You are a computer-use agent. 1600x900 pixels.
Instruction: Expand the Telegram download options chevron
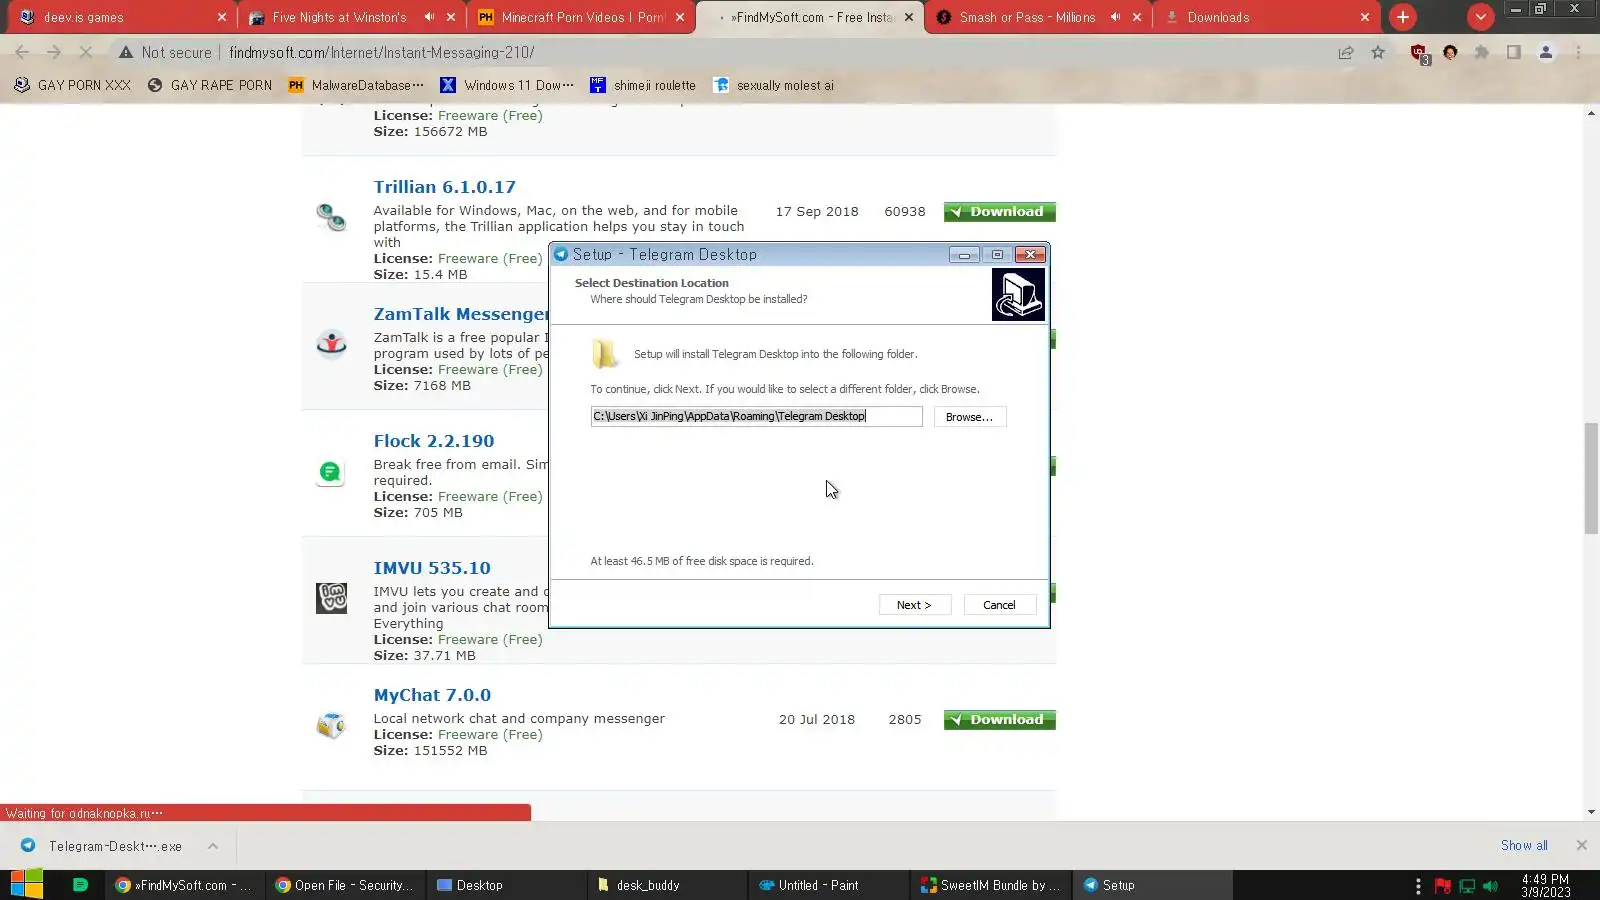point(213,846)
